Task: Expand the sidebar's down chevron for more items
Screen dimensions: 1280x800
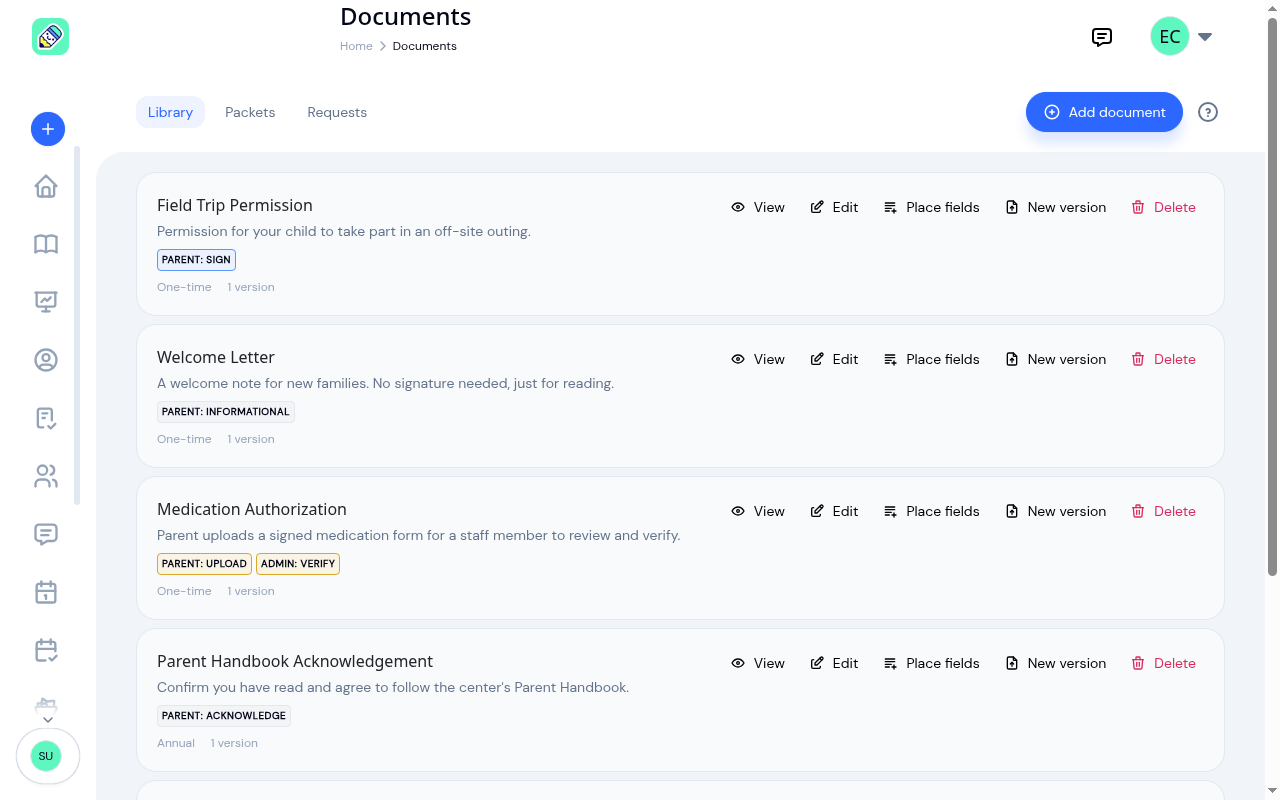Action: coord(47,719)
